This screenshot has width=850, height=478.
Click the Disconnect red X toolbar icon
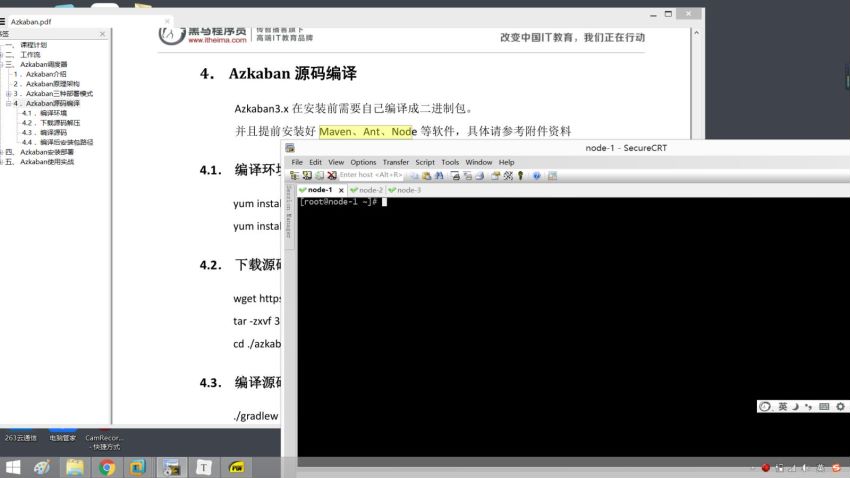pyautogui.click(x=332, y=175)
